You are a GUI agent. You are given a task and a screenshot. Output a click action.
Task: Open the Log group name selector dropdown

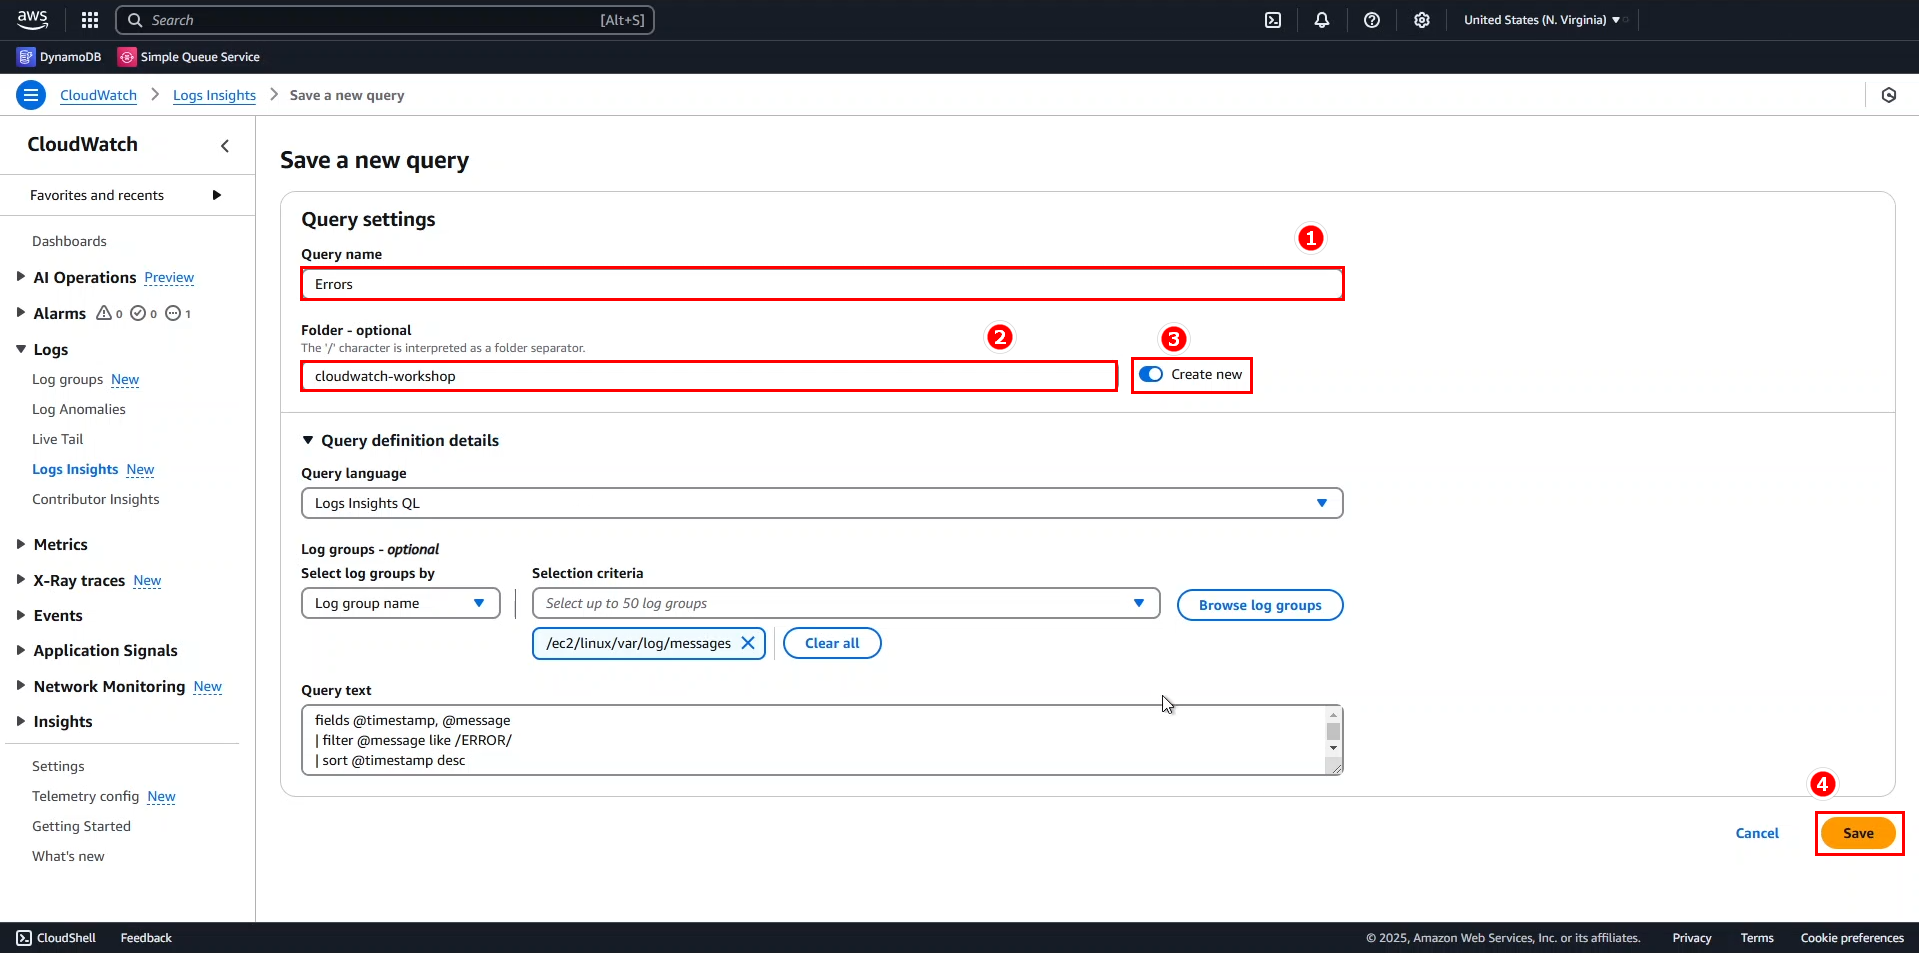(400, 603)
